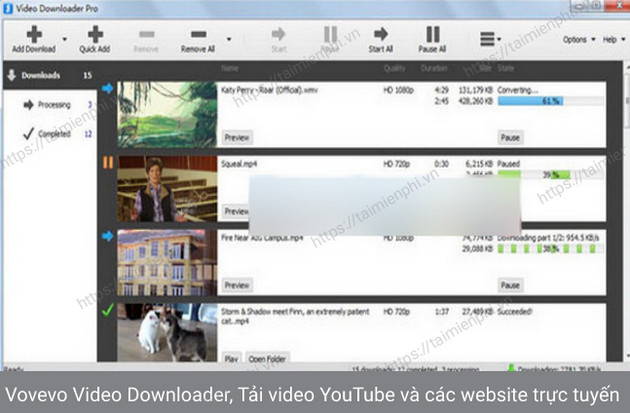The height and width of the screenshot is (413, 630).
Task: Click the Quick Add plus icon
Action: click(x=95, y=34)
